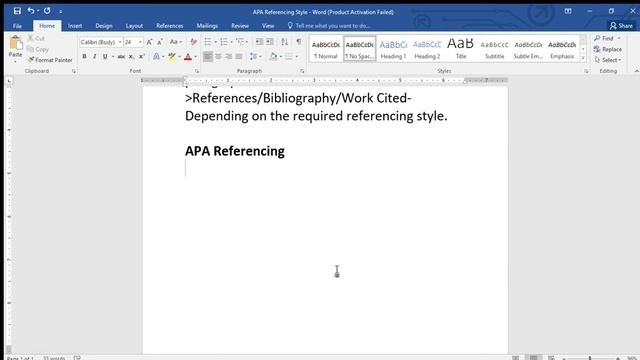Click the Share button
This screenshot has height=360, width=640.
click(x=621, y=26)
